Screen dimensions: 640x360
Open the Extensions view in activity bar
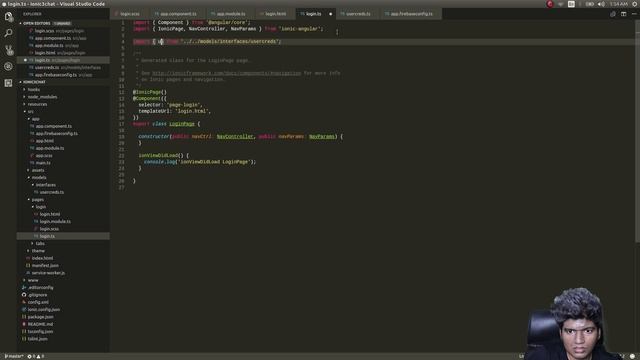click(x=8, y=83)
